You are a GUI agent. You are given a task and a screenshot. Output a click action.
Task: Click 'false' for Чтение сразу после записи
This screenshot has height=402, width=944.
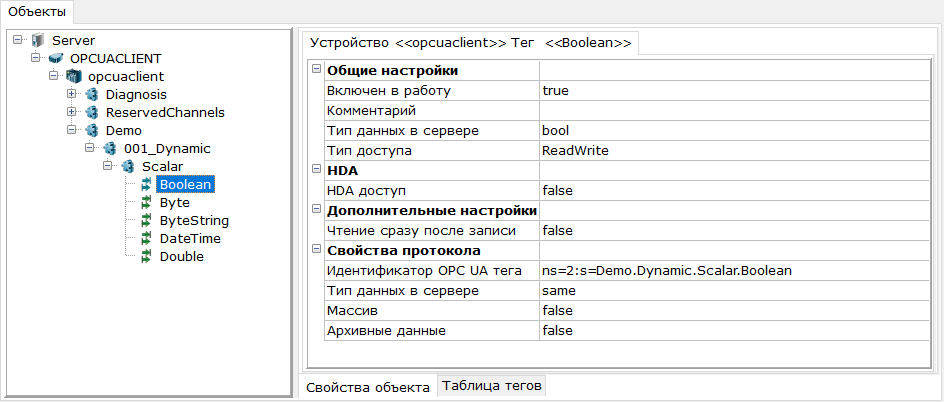pyautogui.click(x=734, y=230)
